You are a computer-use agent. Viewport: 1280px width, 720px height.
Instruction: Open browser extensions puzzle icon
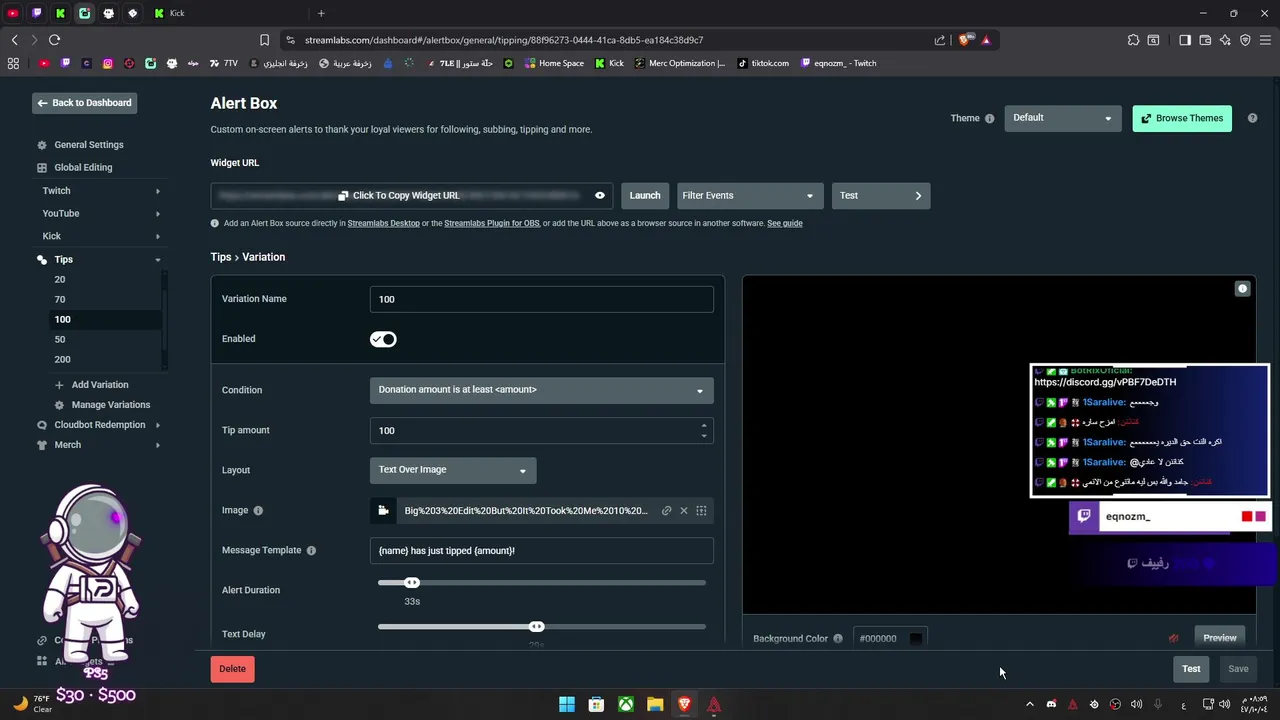(1133, 40)
